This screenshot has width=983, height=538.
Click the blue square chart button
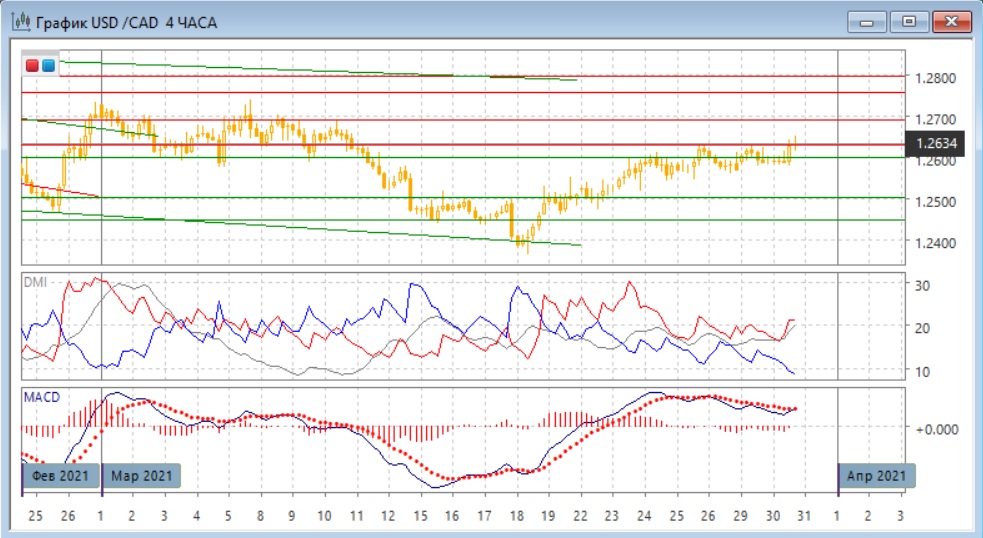[48, 66]
